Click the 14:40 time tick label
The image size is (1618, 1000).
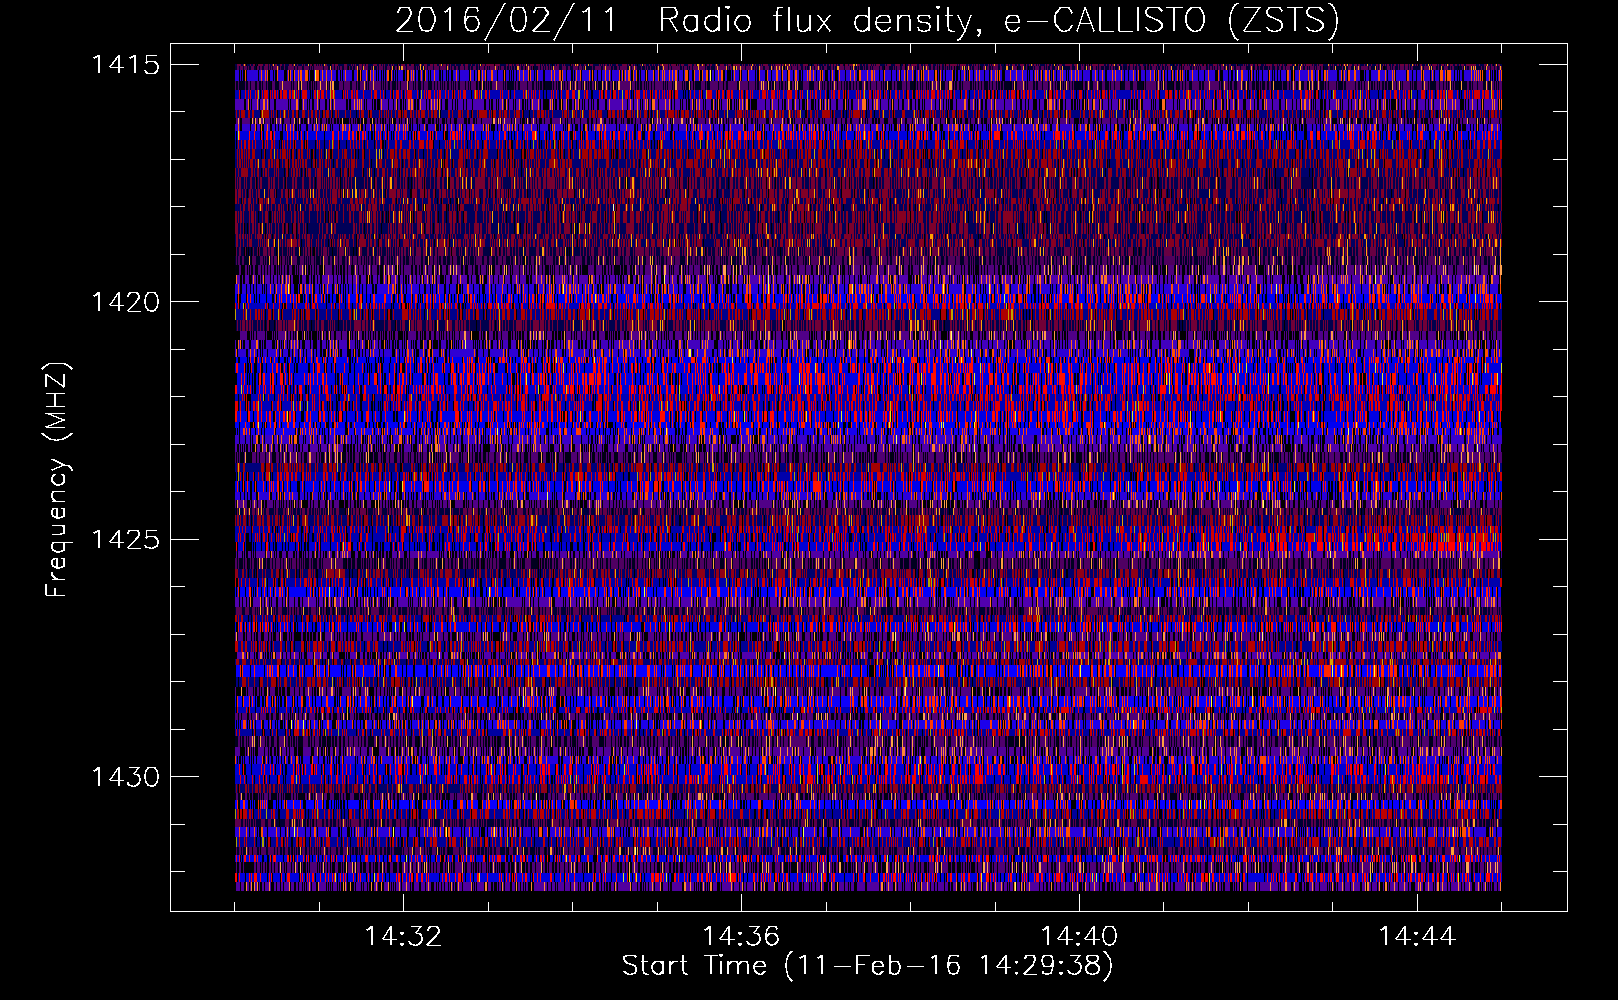pos(1079,937)
